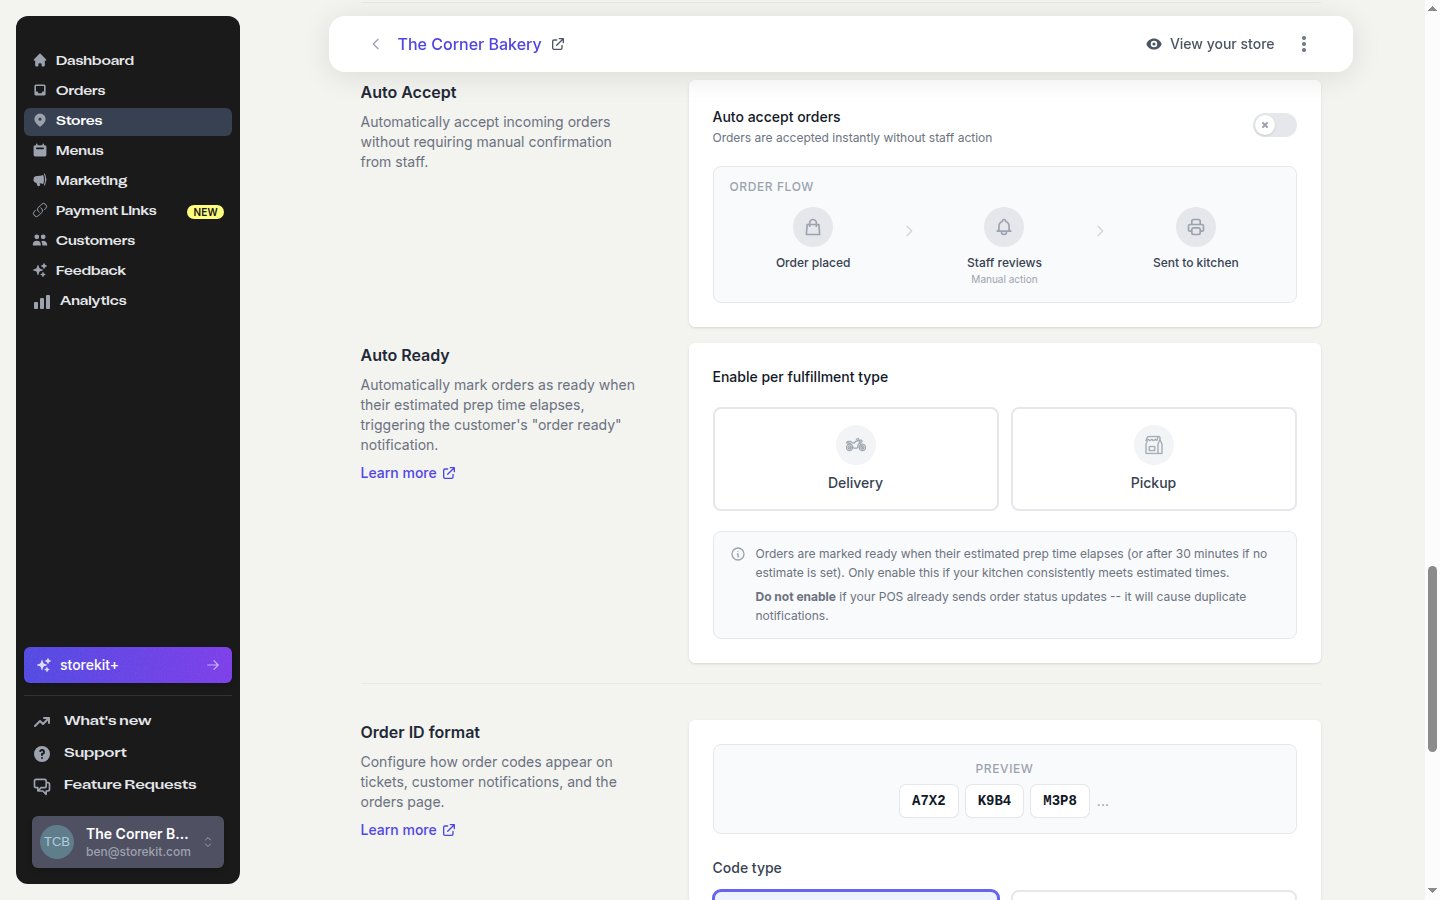
Task: Open the Menus section
Action: [128, 150]
